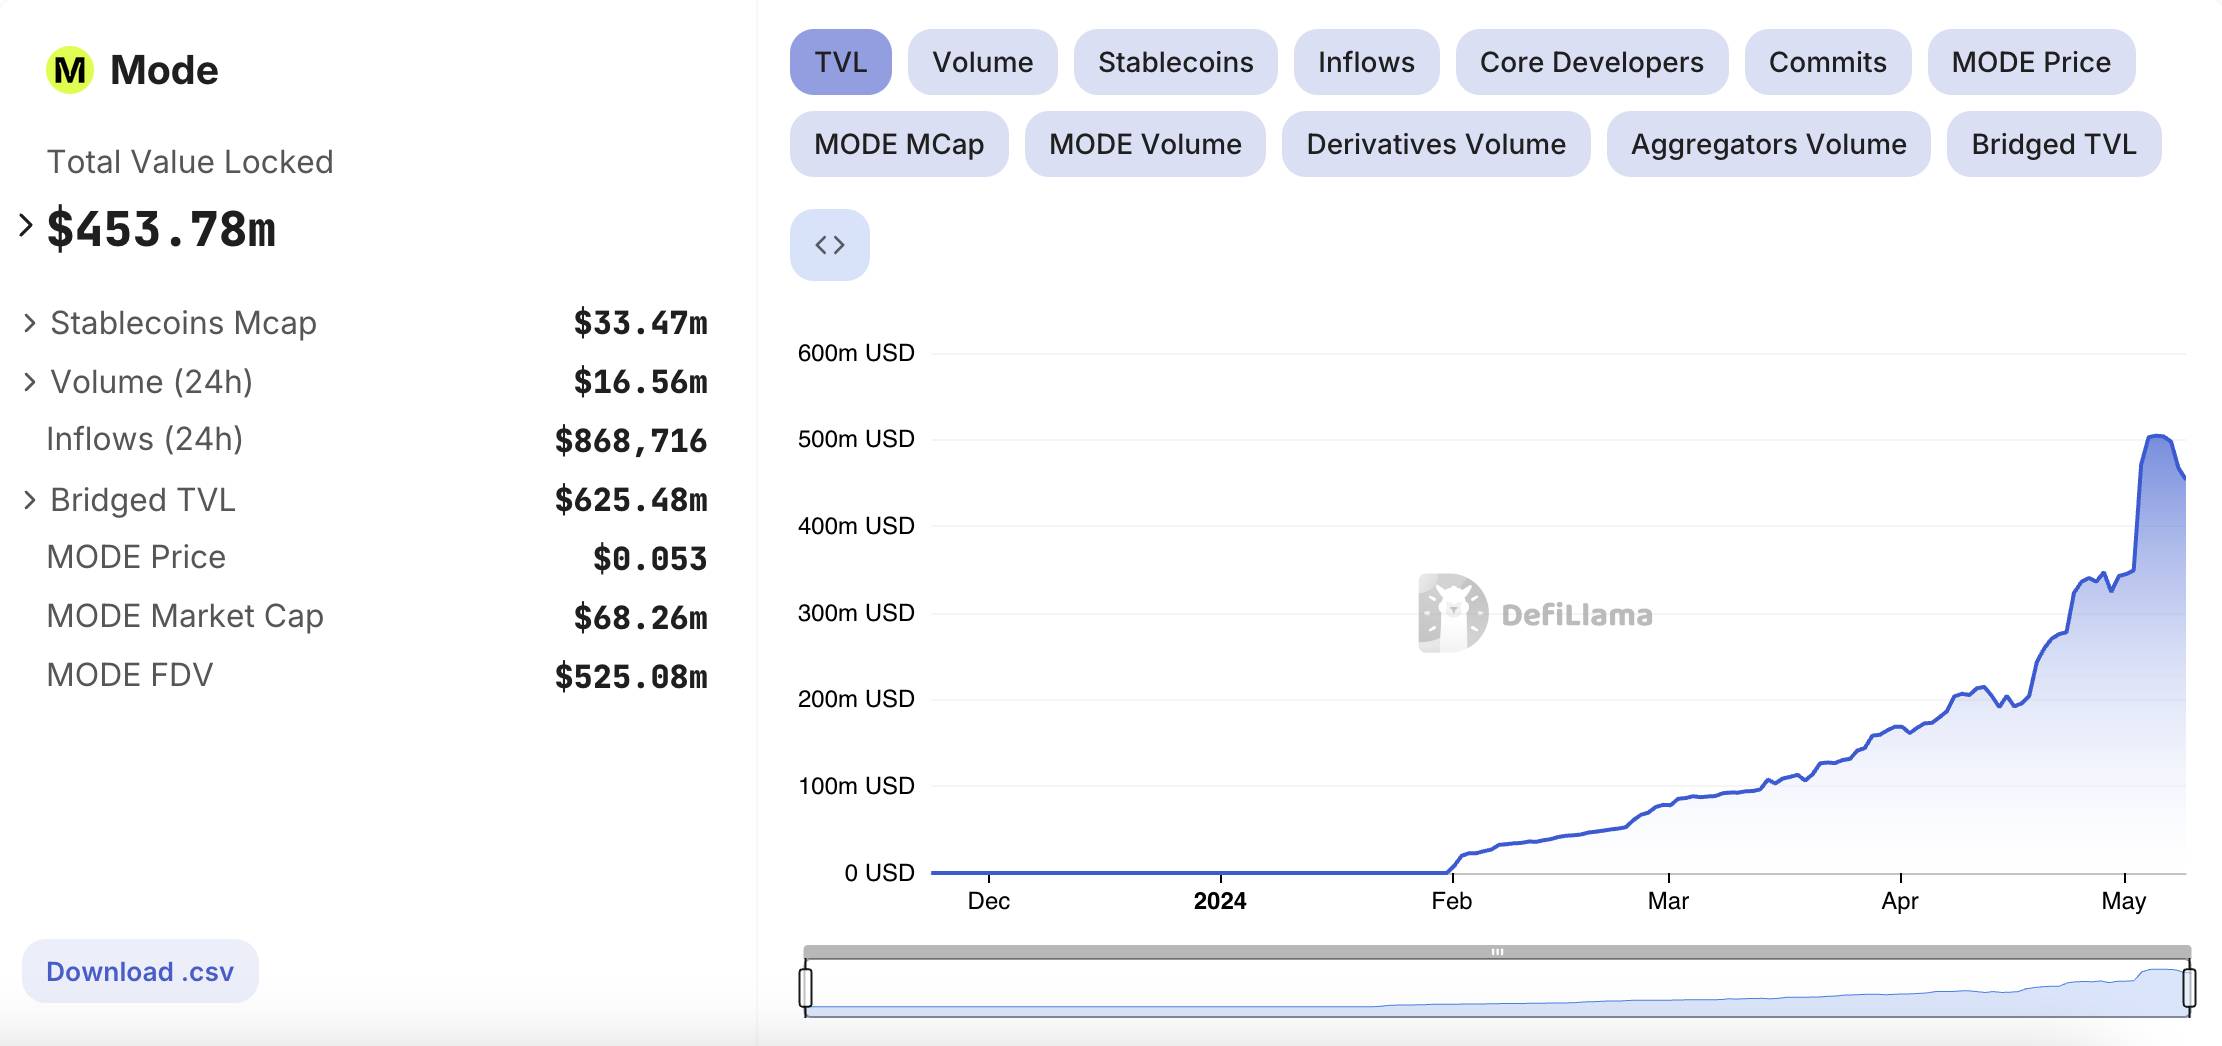Toggle the TVL chart series
2222x1046 pixels.
[x=841, y=62]
